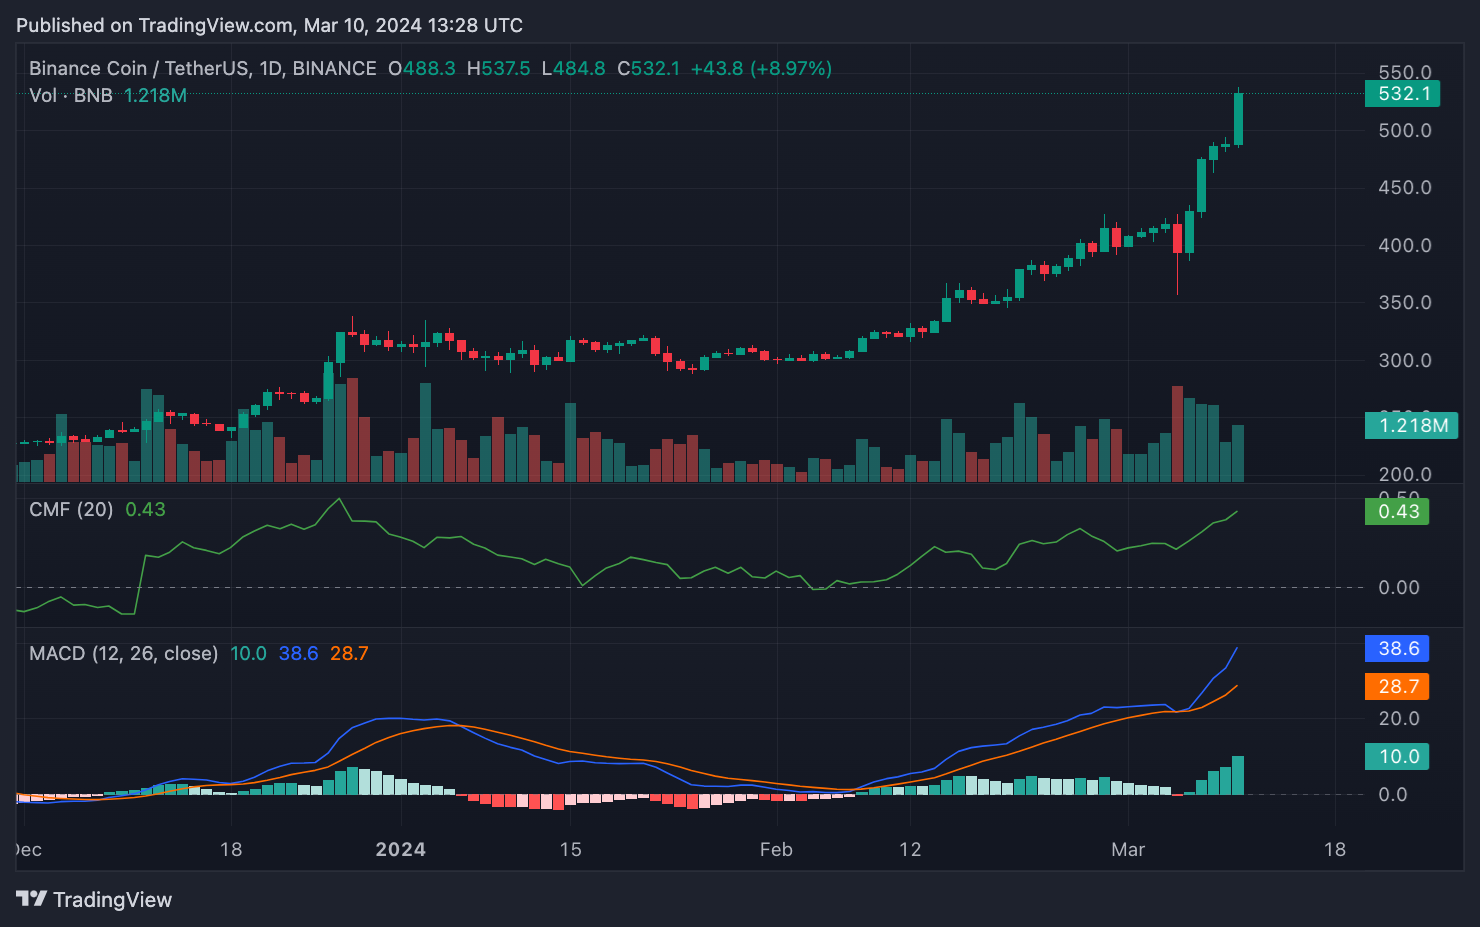
Task: Click the TradingView brand name text
Action: tap(112, 900)
